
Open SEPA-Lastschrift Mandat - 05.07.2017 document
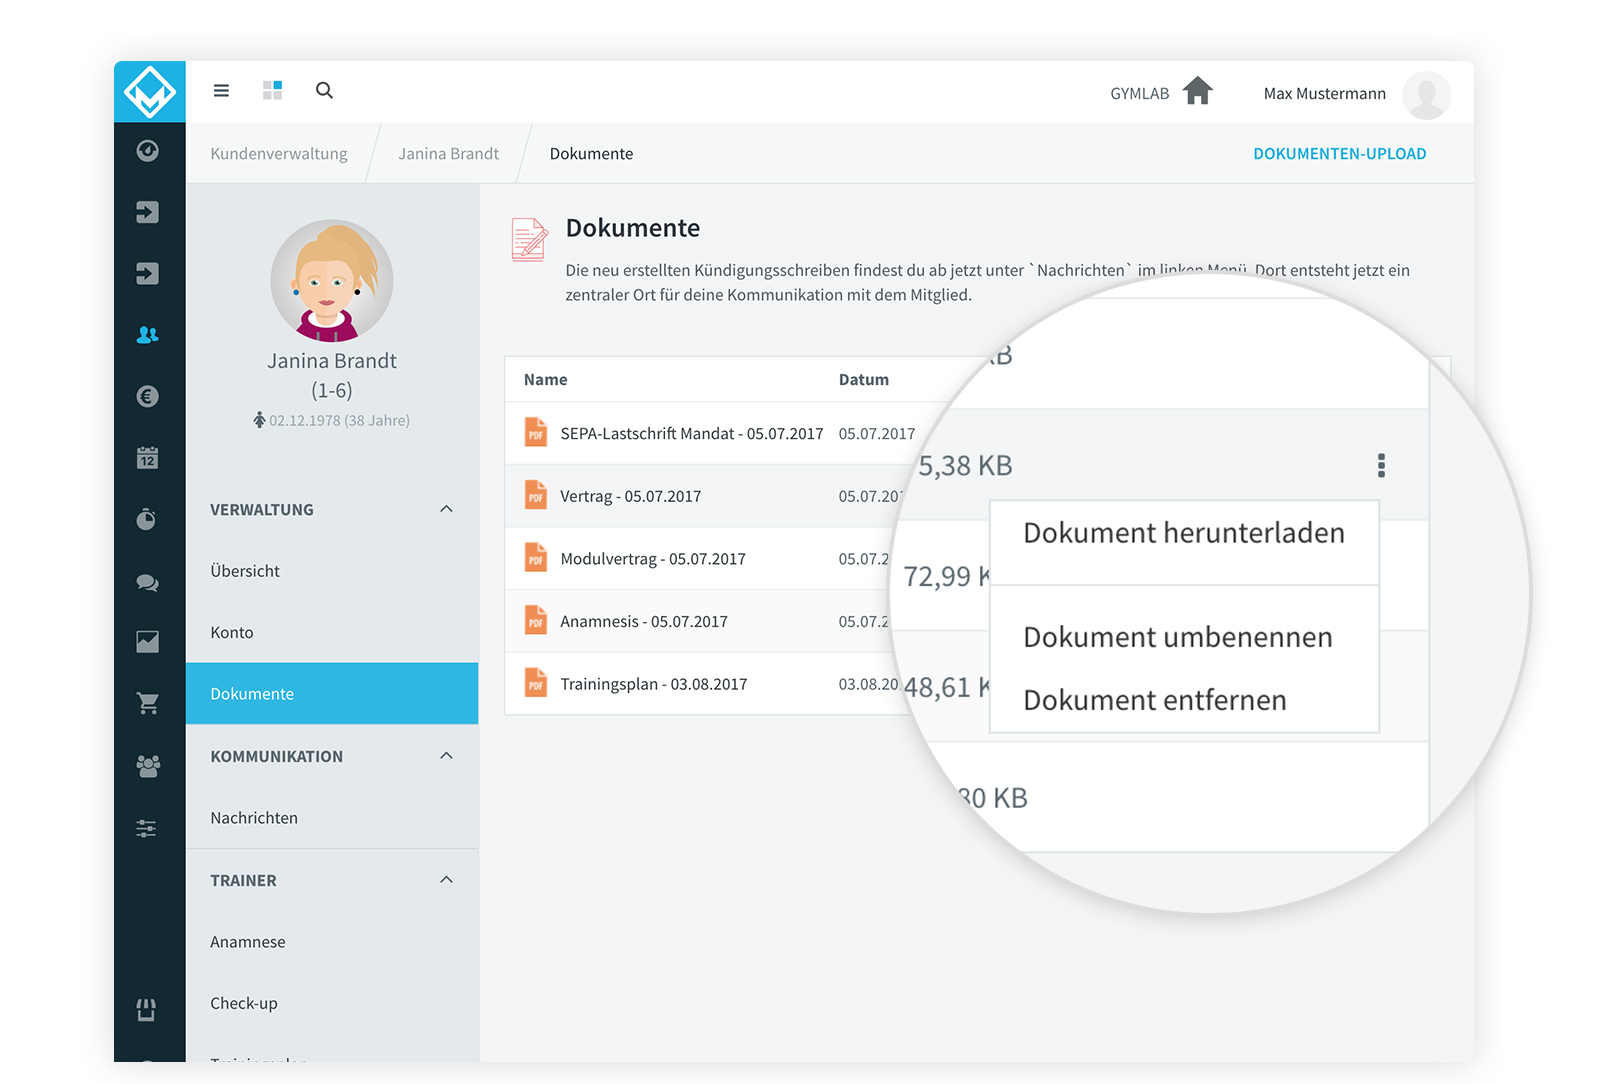pyautogui.click(x=692, y=434)
